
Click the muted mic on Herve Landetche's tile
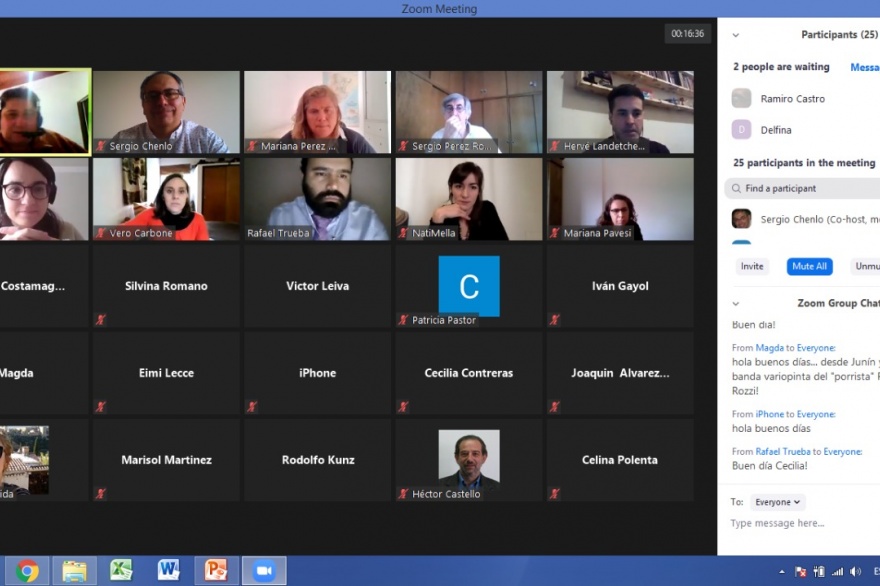(555, 146)
